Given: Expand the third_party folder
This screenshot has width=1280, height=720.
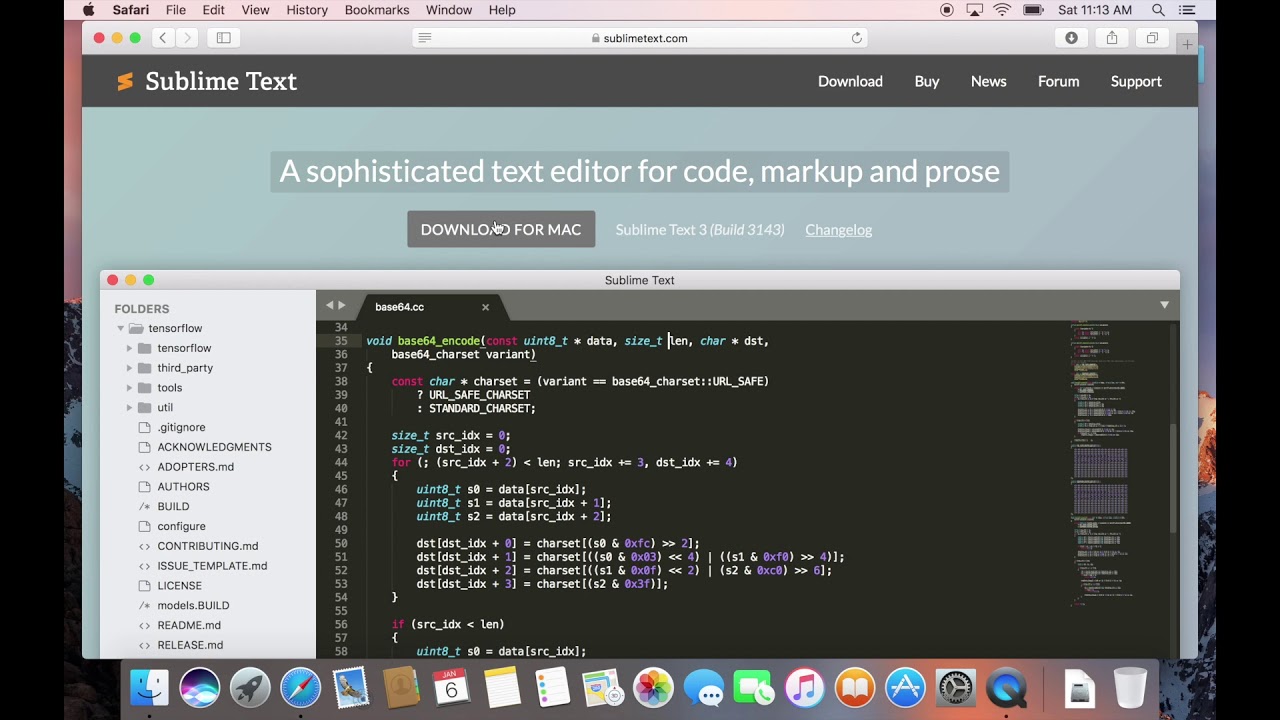Looking at the screenshot, I should 129,368.
